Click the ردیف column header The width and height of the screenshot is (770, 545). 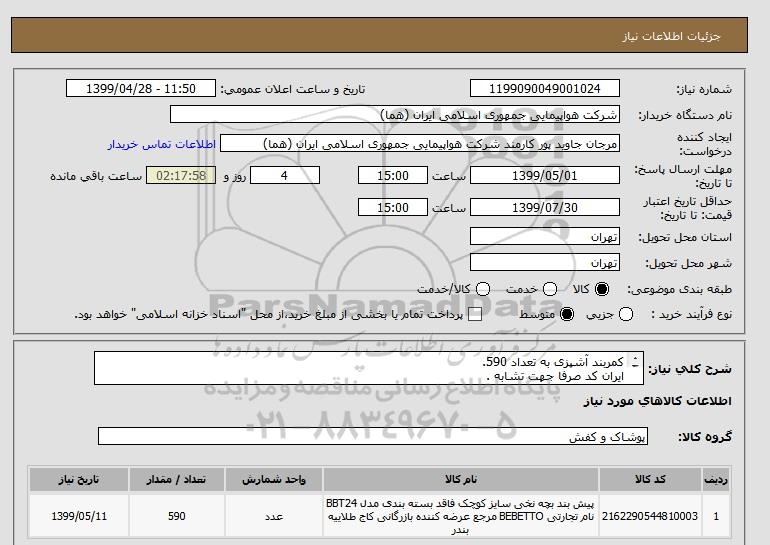tap(716, 479)
